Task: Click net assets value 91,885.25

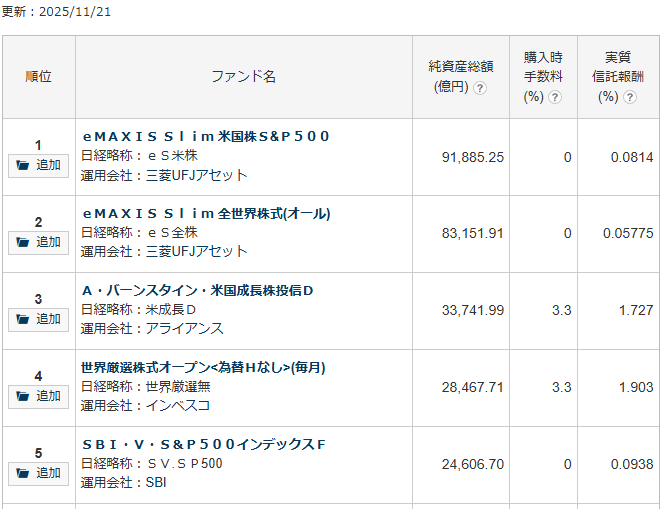Action: click(x=473, y=157)
